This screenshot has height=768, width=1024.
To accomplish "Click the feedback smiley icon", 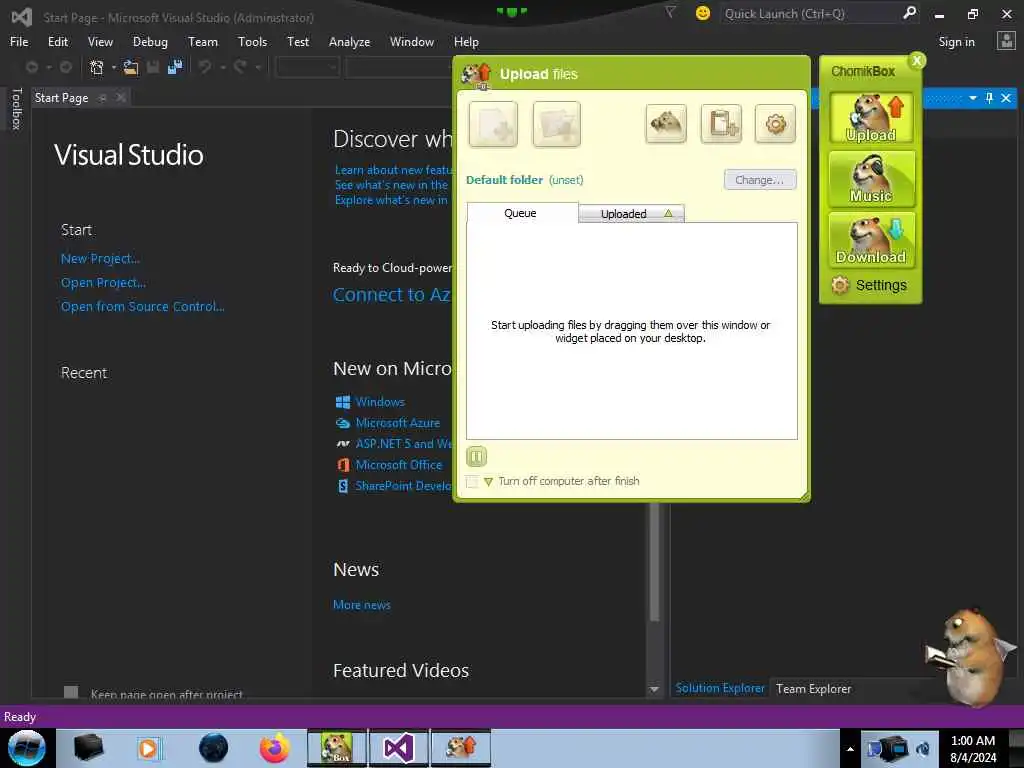I will 703,13.
